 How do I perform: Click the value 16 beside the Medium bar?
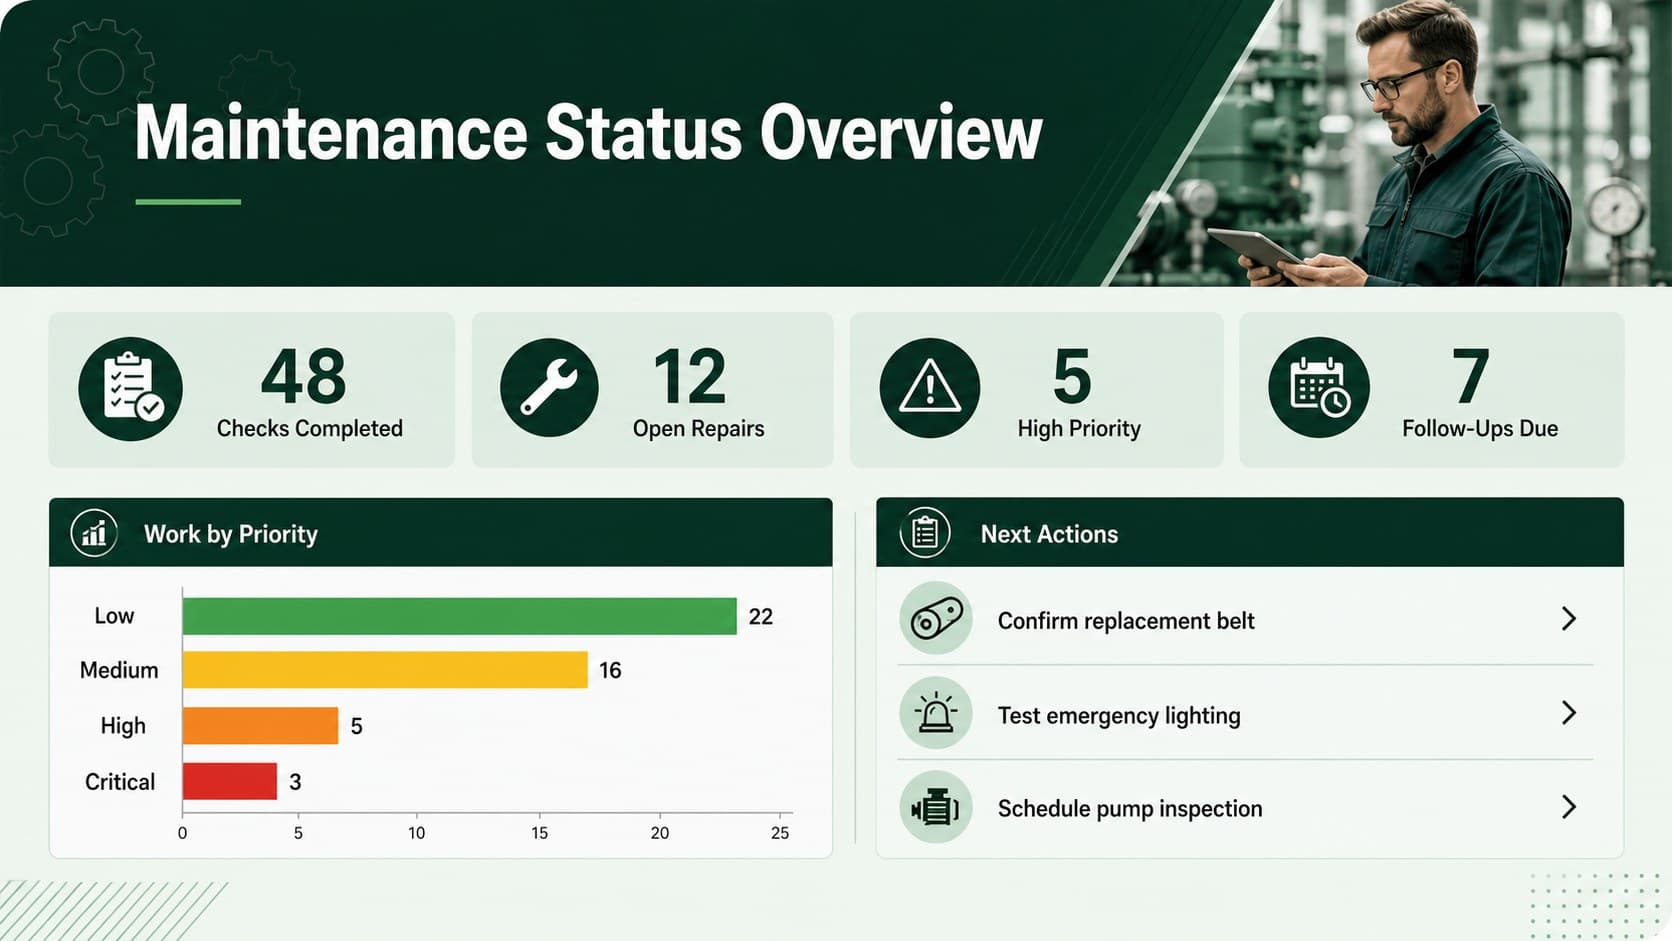point(610,670)
